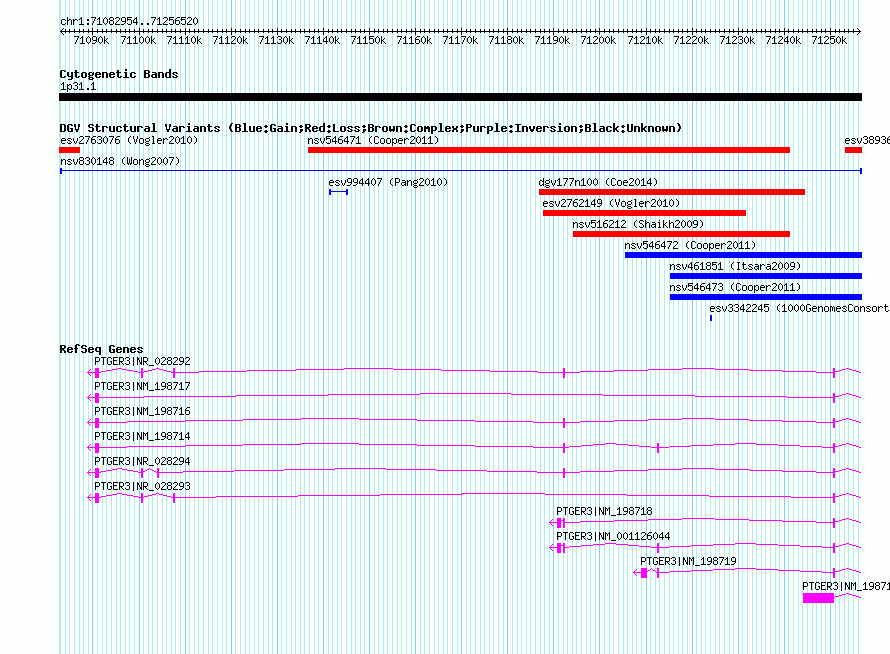
Task: Click the 71110k ruler tick label
Action: [x=184, y=40]
